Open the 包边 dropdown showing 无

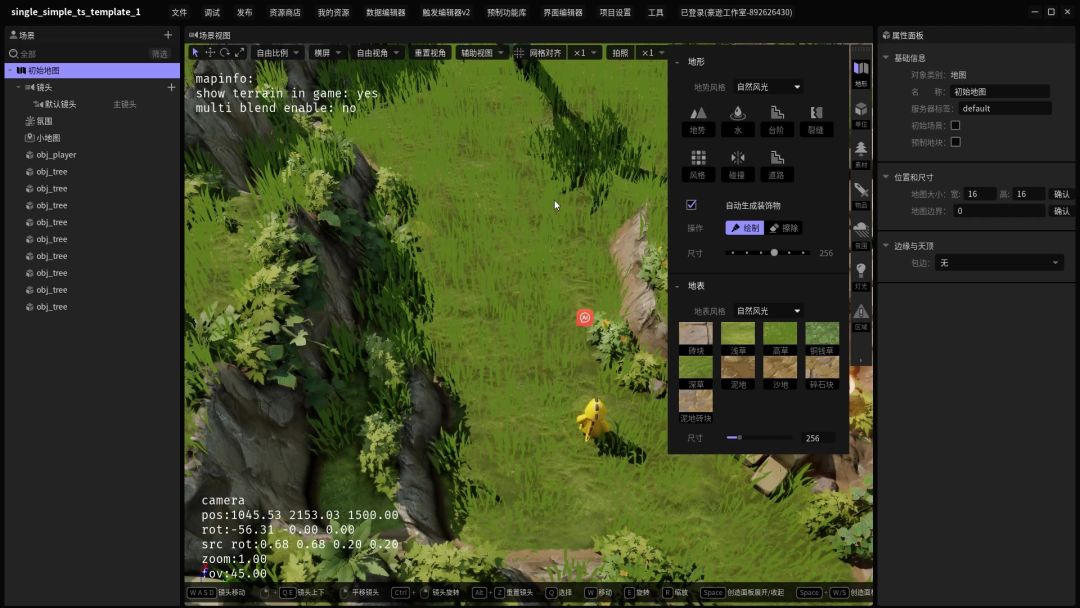tap(998, 263)
